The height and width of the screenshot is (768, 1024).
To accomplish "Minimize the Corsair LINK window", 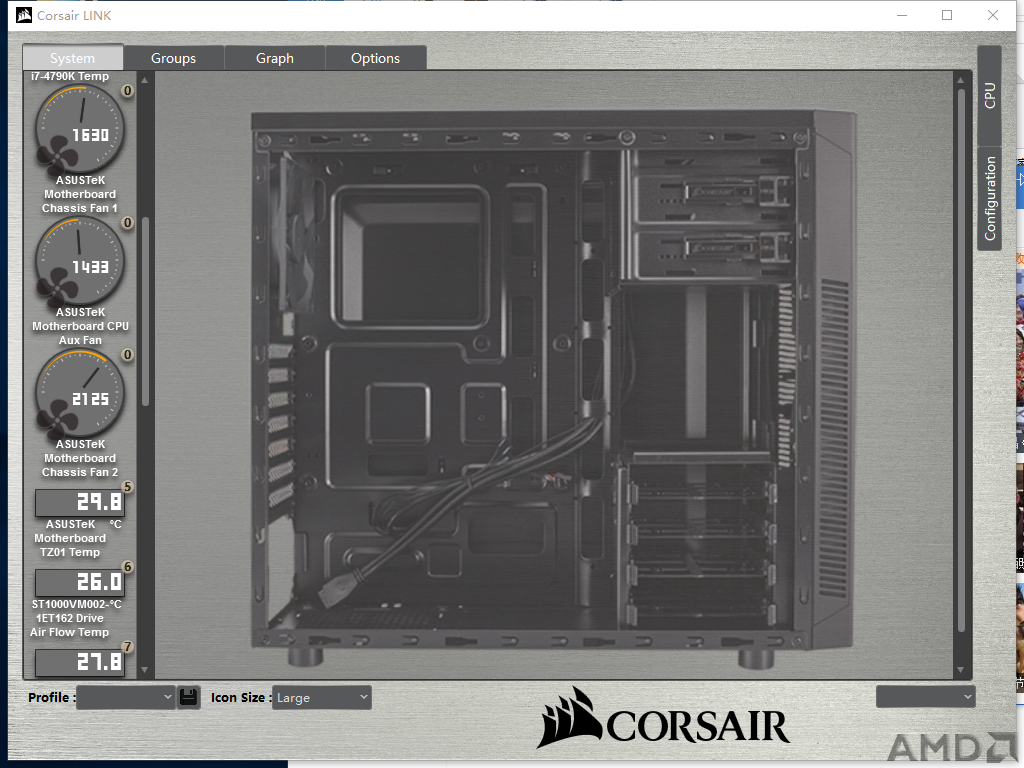I will point(902,15).
